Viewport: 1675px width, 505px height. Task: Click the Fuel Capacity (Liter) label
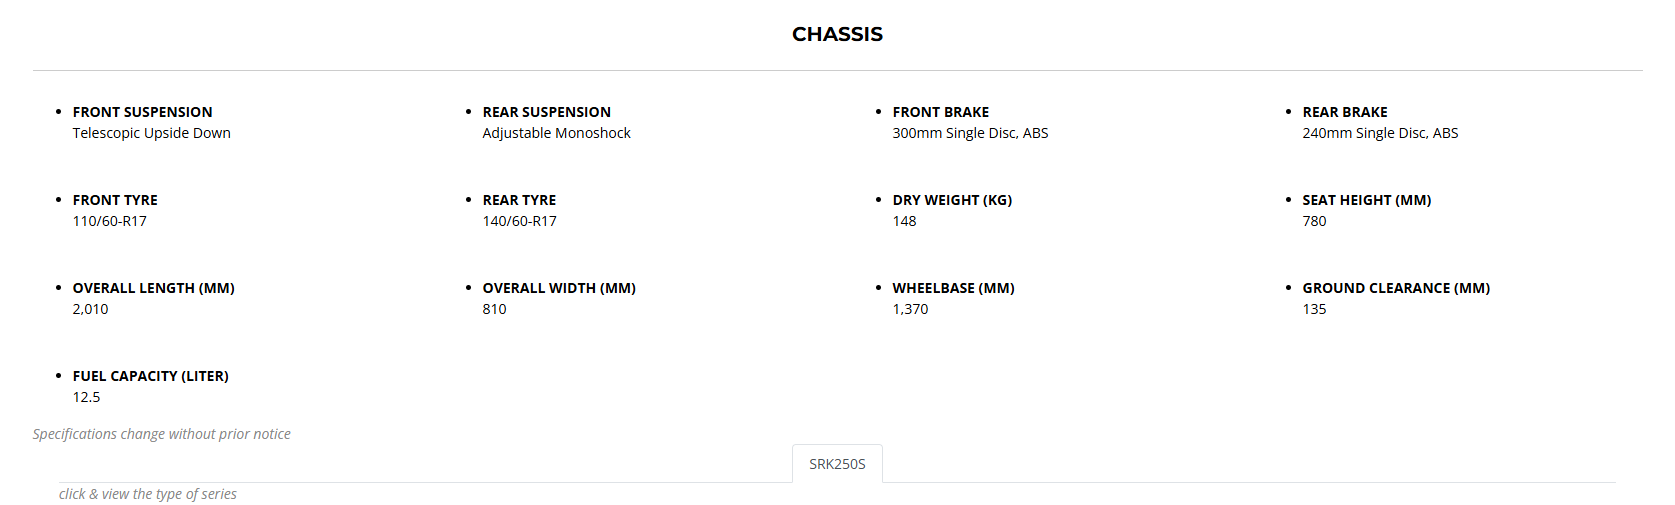coord(150,376)
